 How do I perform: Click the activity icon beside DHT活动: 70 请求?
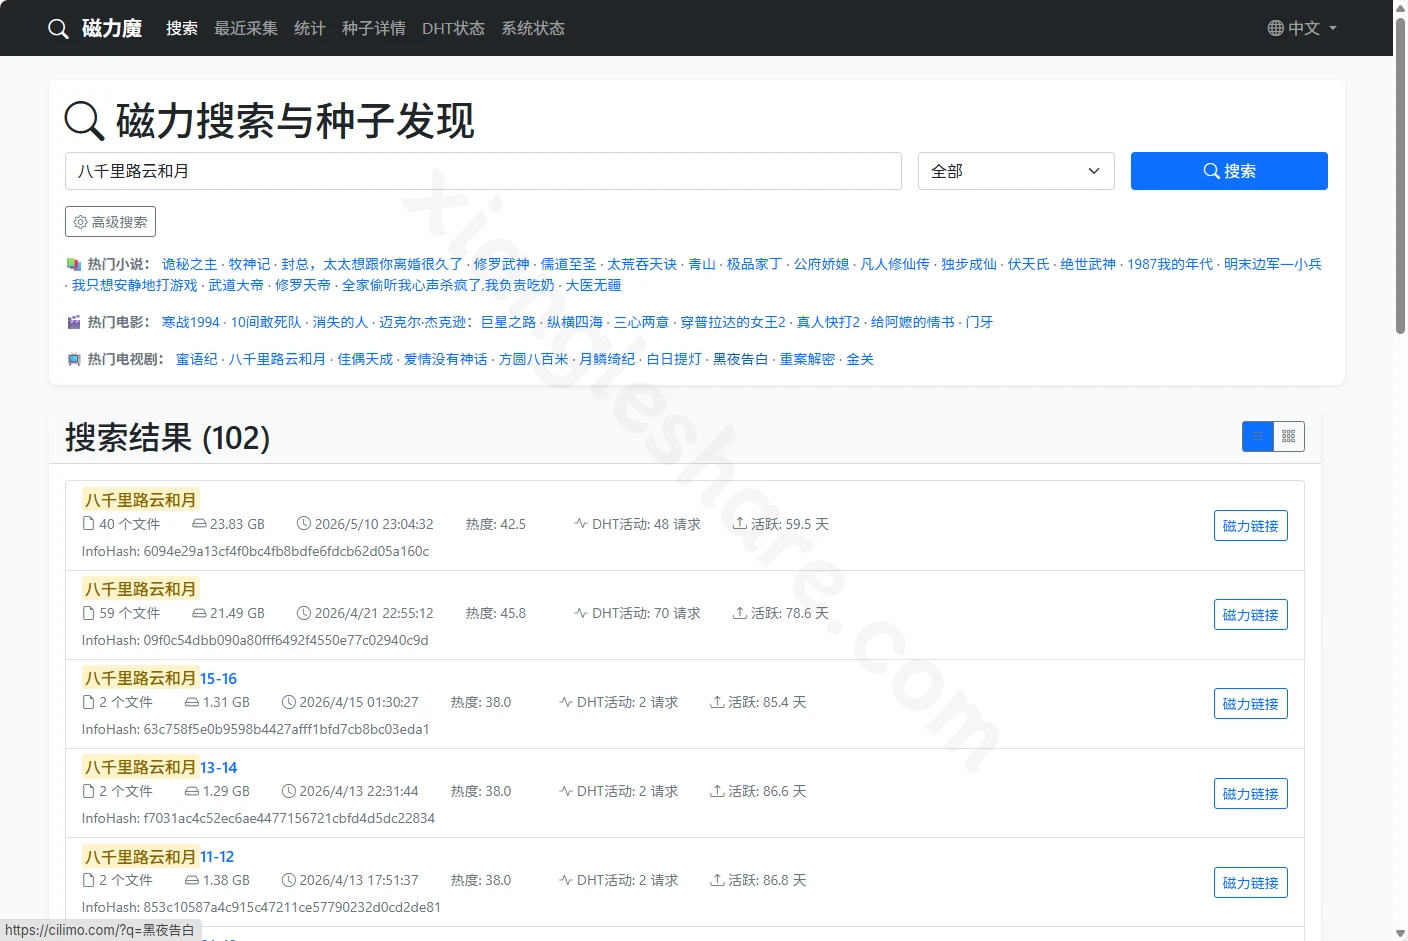pyautogui.click(x=581, y=613)
